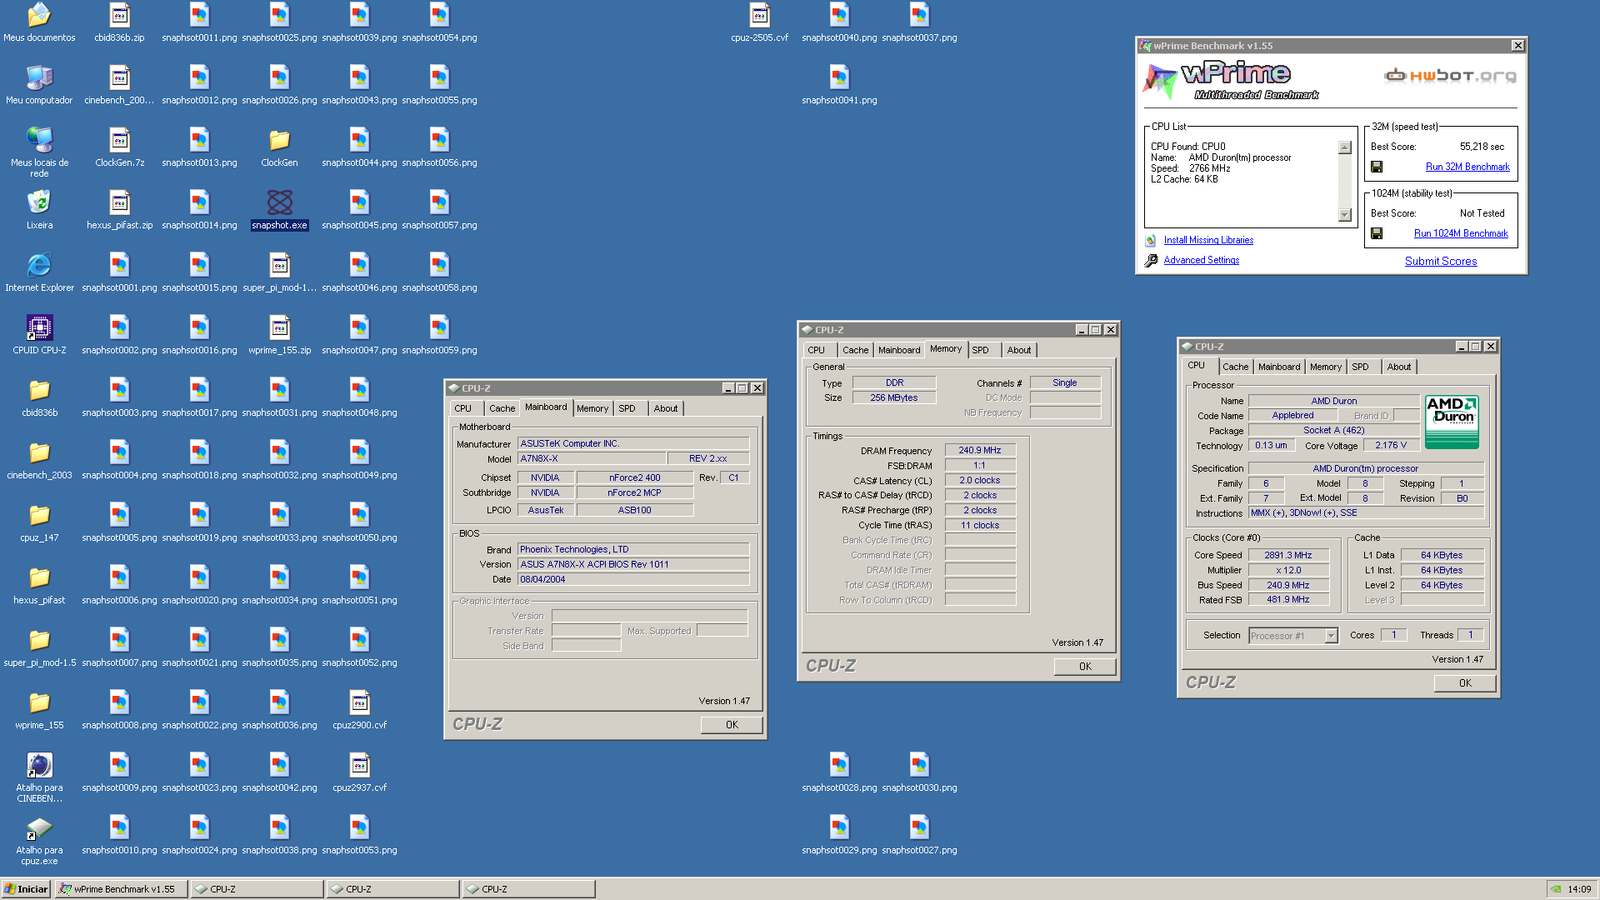Click the wrench icon beside Advanced Settings
Image resolution: width=1600 pixels, height=900 pixels.
click(1149, 260)
